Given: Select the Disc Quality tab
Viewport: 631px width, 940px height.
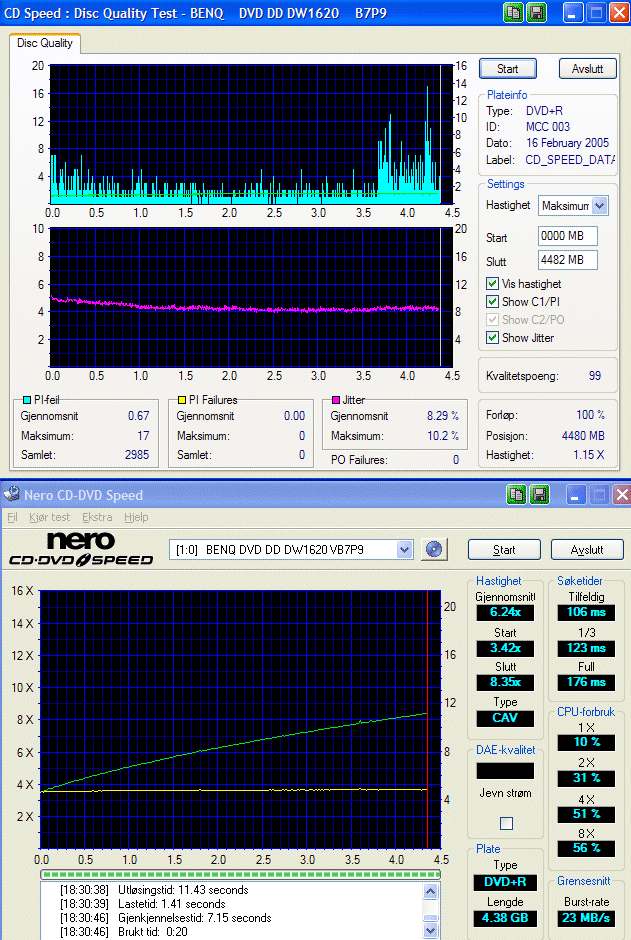Looking at the screenshot, I should 45,43.
